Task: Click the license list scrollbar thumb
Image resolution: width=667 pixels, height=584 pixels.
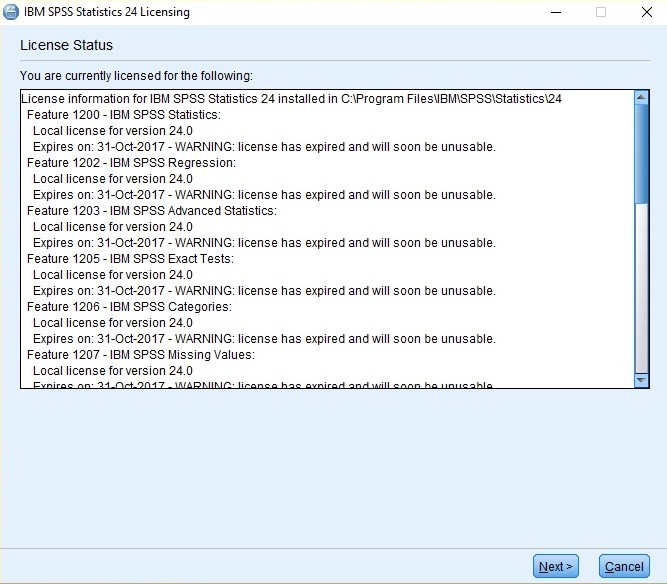Action: point(641,154)
